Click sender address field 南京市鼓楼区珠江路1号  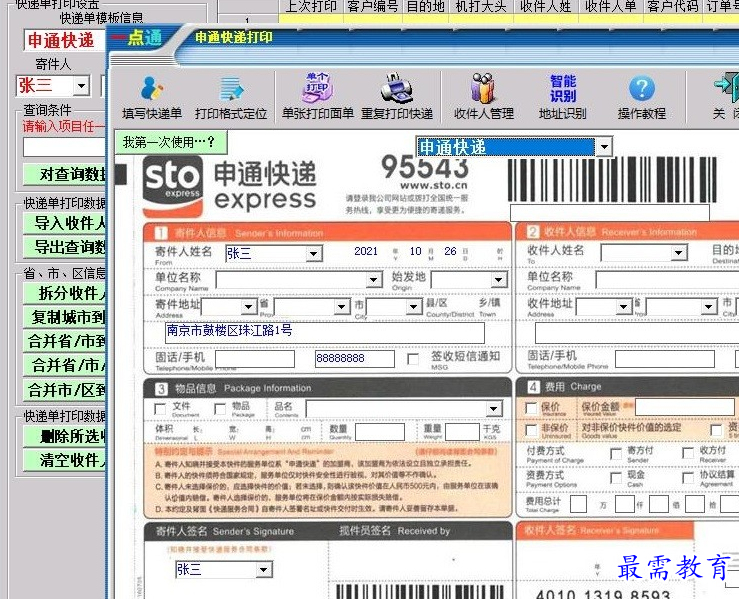(324, 332)
